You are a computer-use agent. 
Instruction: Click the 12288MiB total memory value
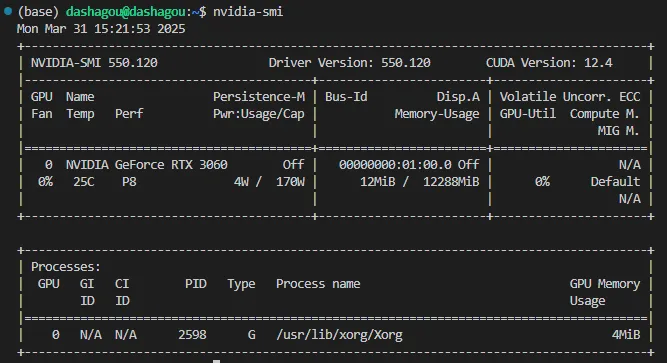(x=451, y=182)
